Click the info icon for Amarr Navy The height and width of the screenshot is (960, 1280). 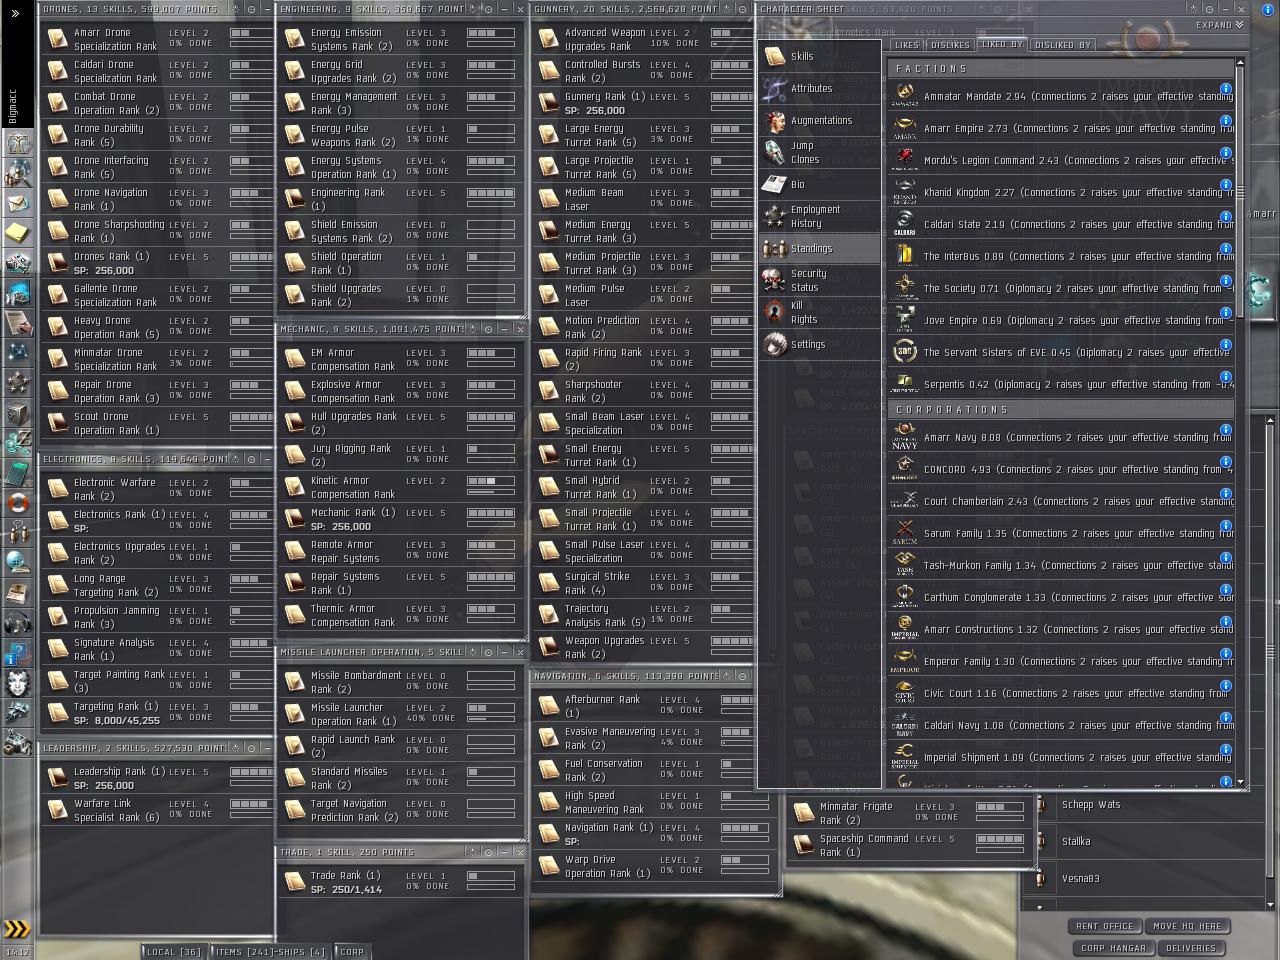(x=1226, y=429)
